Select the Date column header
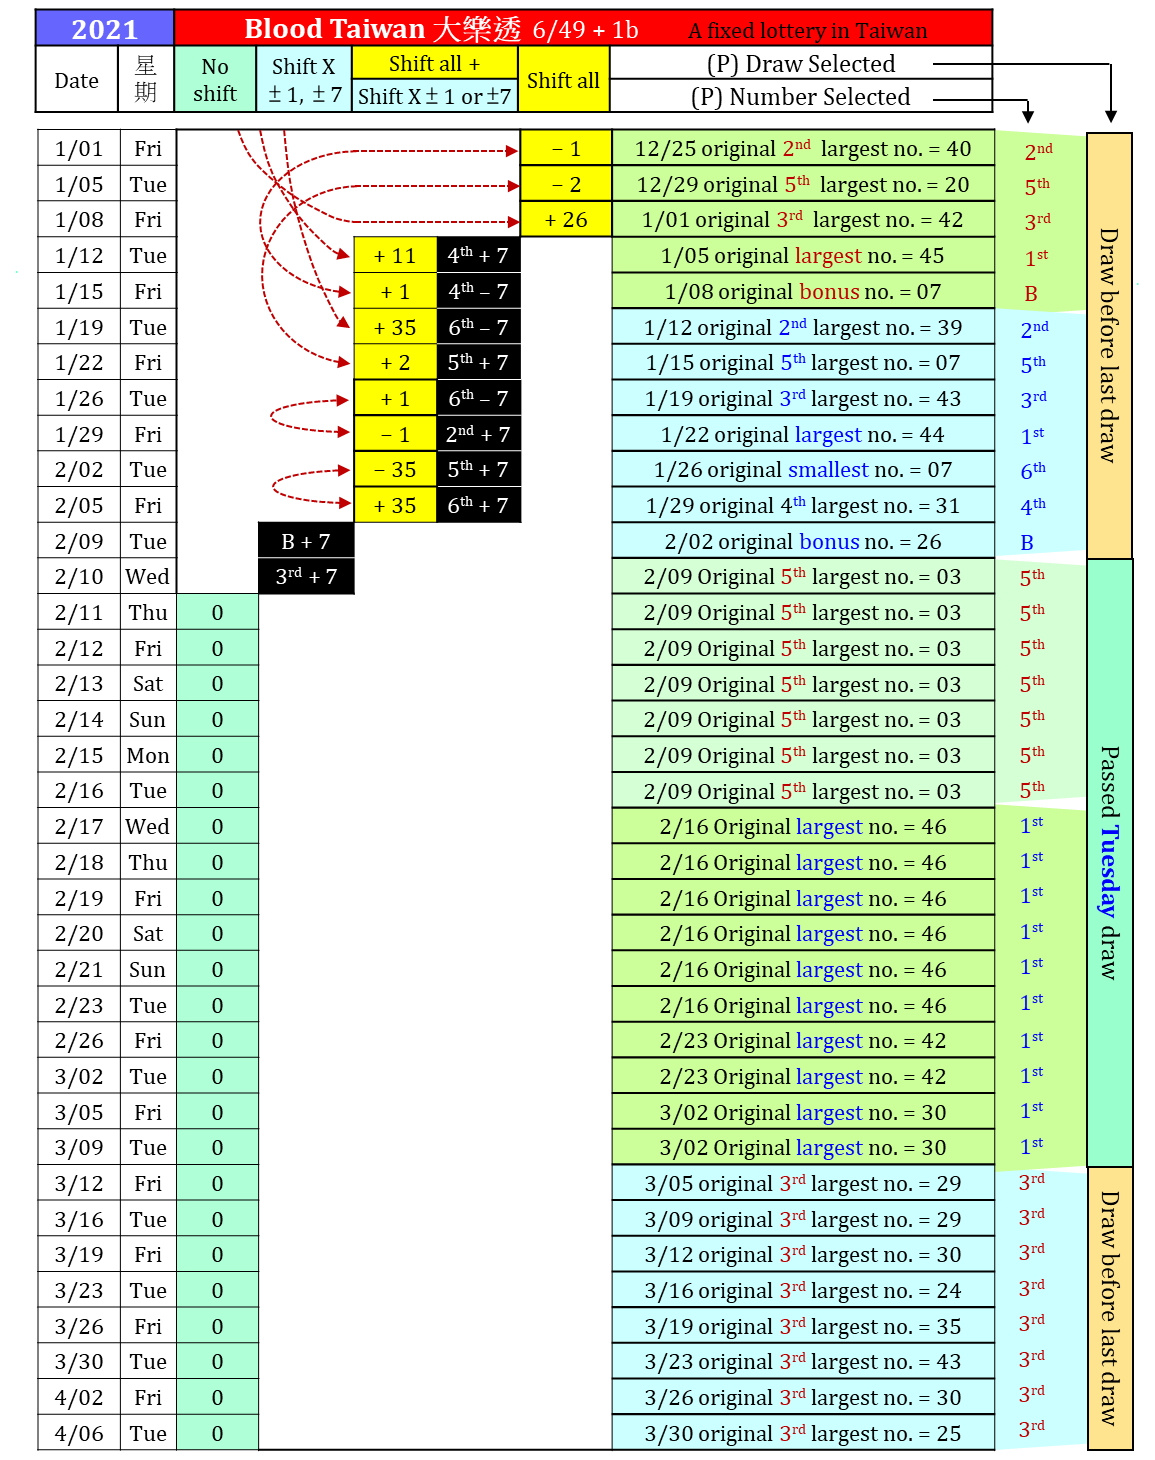The width and height of the screenshot is (1155, 1460). point(77,80)
